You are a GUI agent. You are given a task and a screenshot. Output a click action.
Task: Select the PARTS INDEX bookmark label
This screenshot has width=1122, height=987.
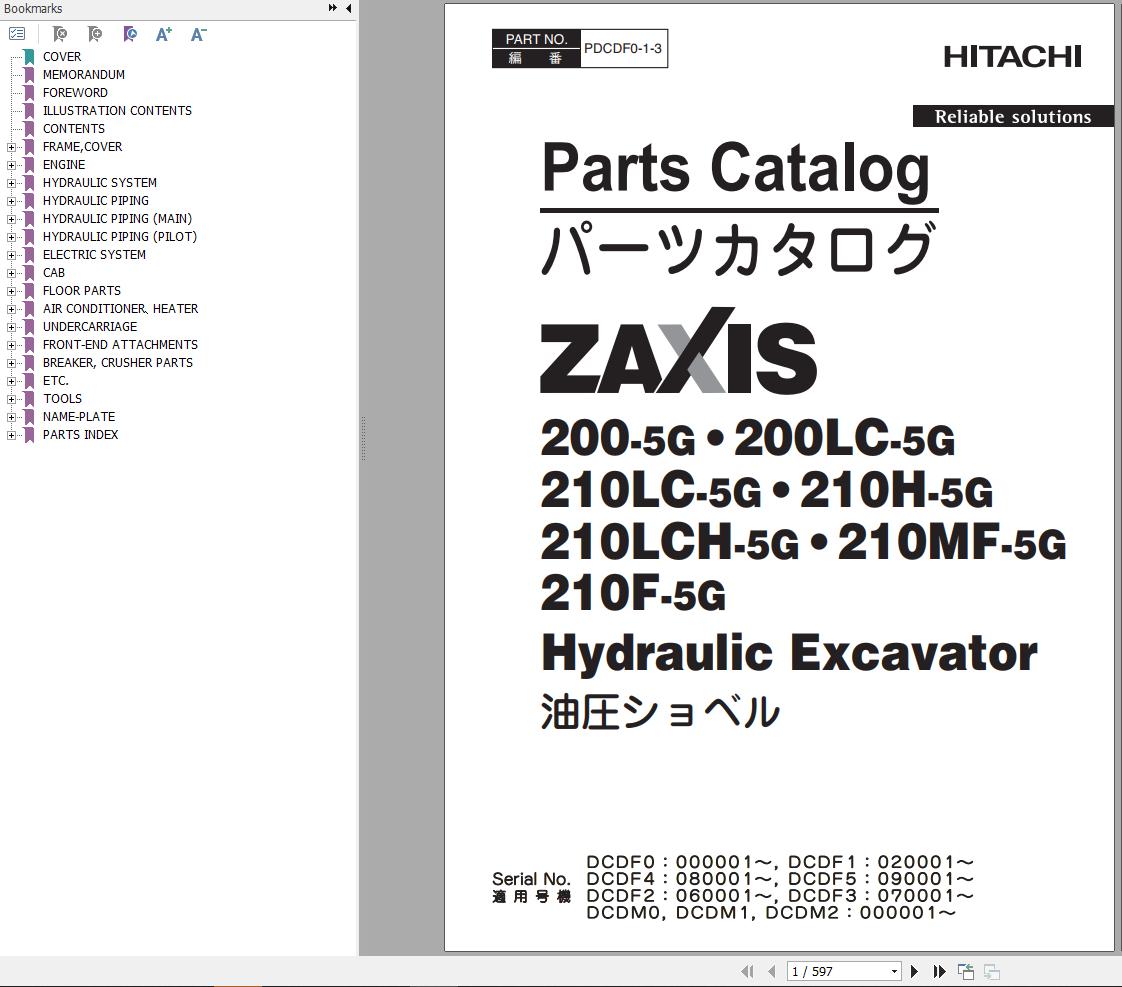[x=80, y=435]
